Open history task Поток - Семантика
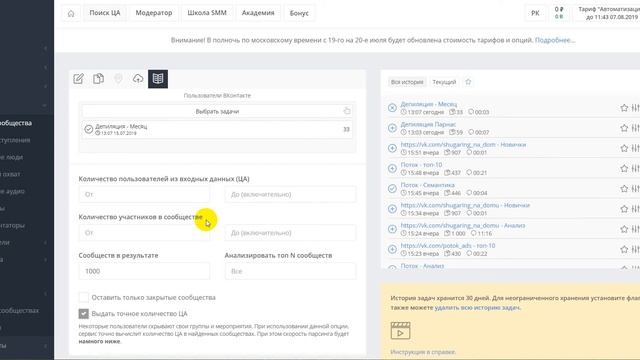 427,185
